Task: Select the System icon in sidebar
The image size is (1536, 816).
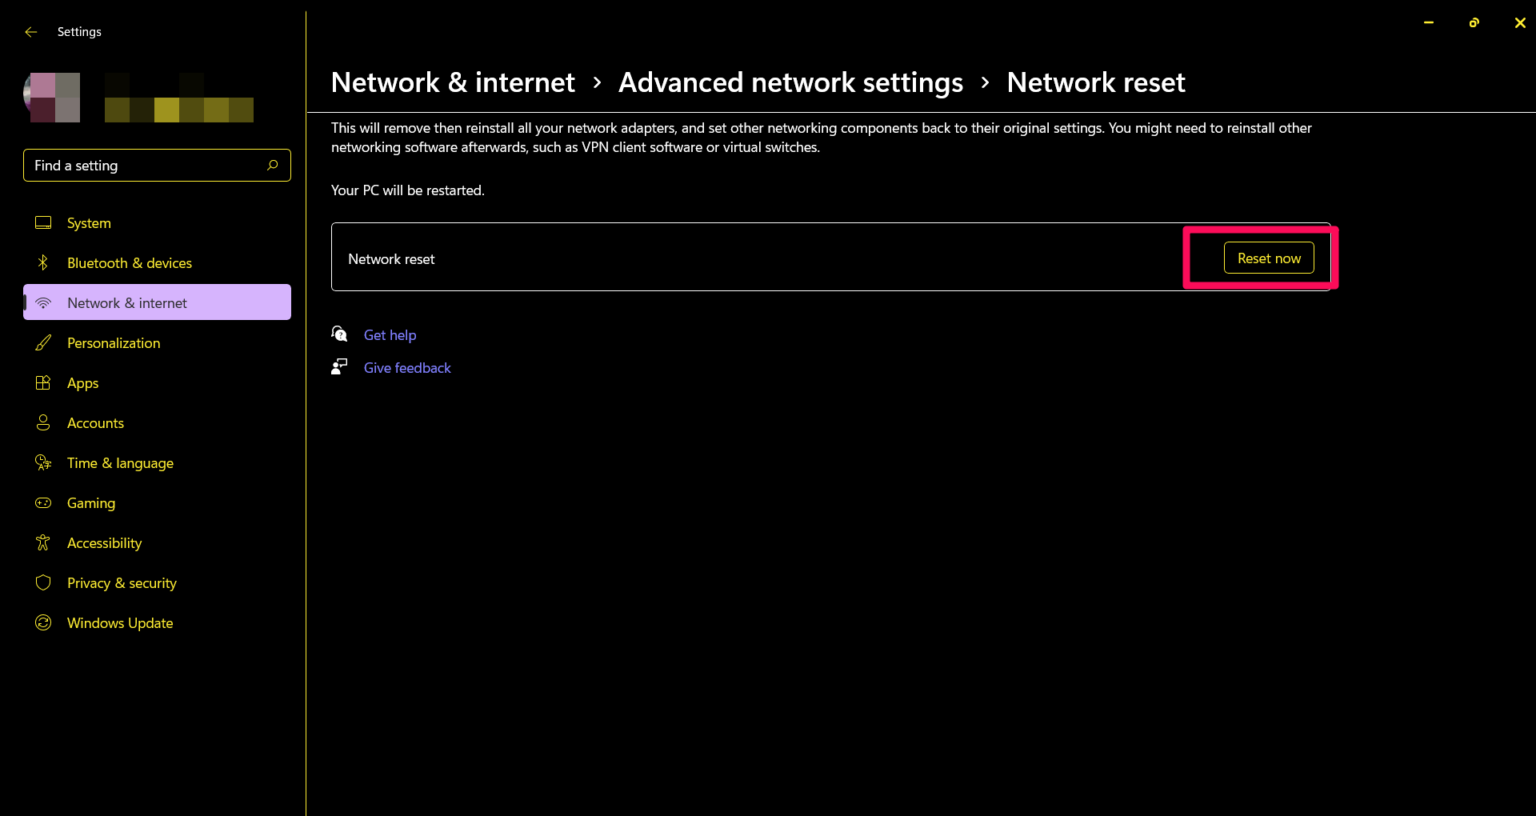Action: [x=43, y=222]
